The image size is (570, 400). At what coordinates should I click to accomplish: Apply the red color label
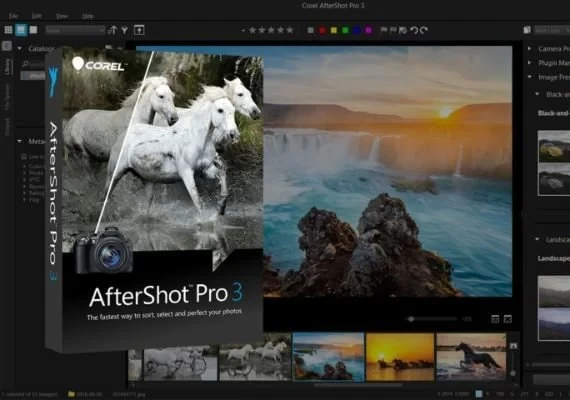(x=322, y=30)
